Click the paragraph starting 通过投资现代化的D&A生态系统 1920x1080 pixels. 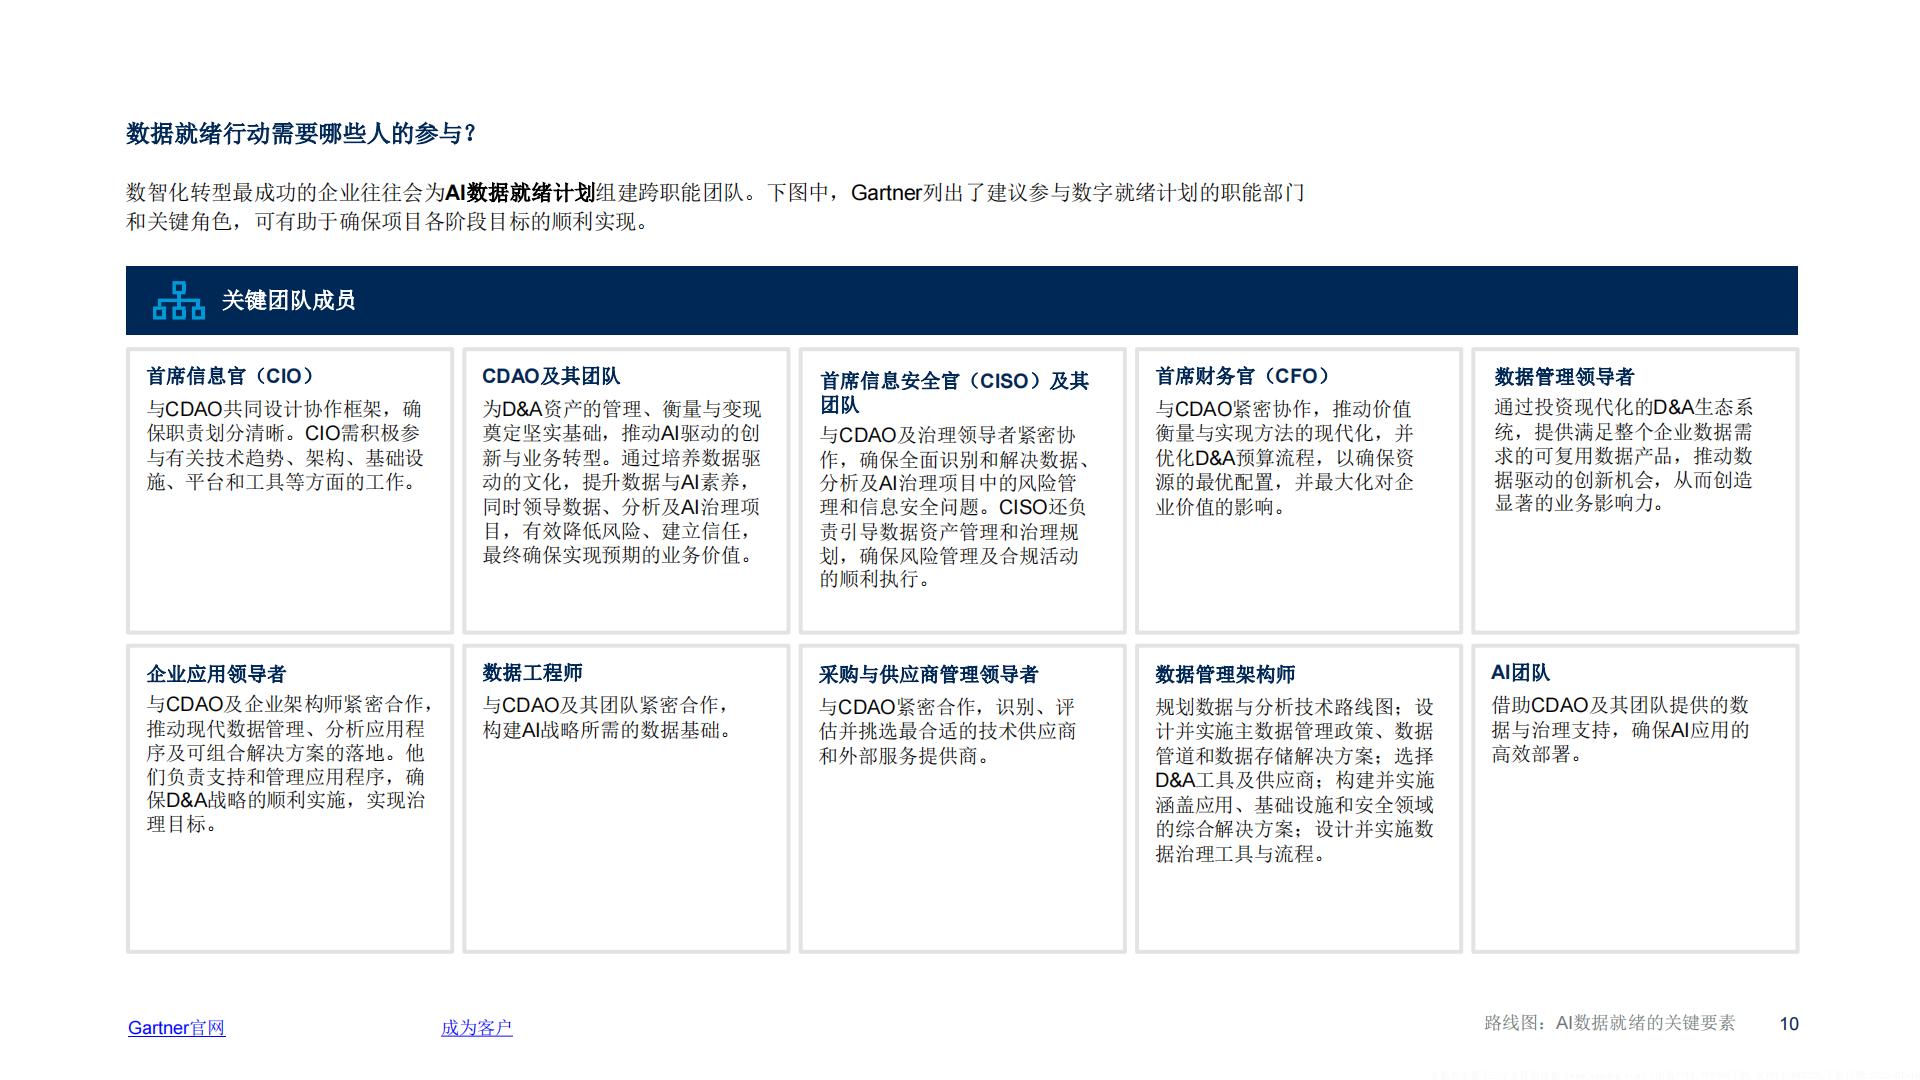1624,455
